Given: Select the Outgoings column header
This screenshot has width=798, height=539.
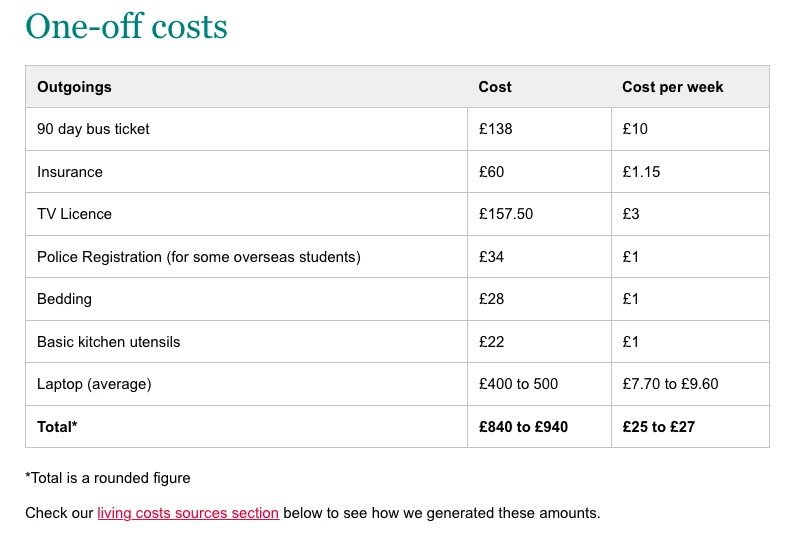Looking at the screenshot, I should 74,87.
